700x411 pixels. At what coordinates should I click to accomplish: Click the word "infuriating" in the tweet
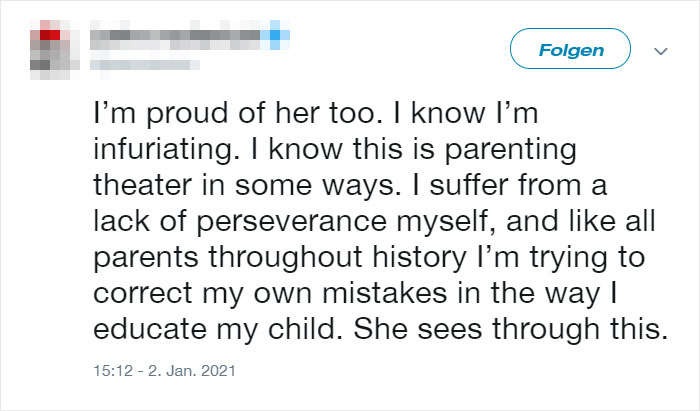[163, 149]
